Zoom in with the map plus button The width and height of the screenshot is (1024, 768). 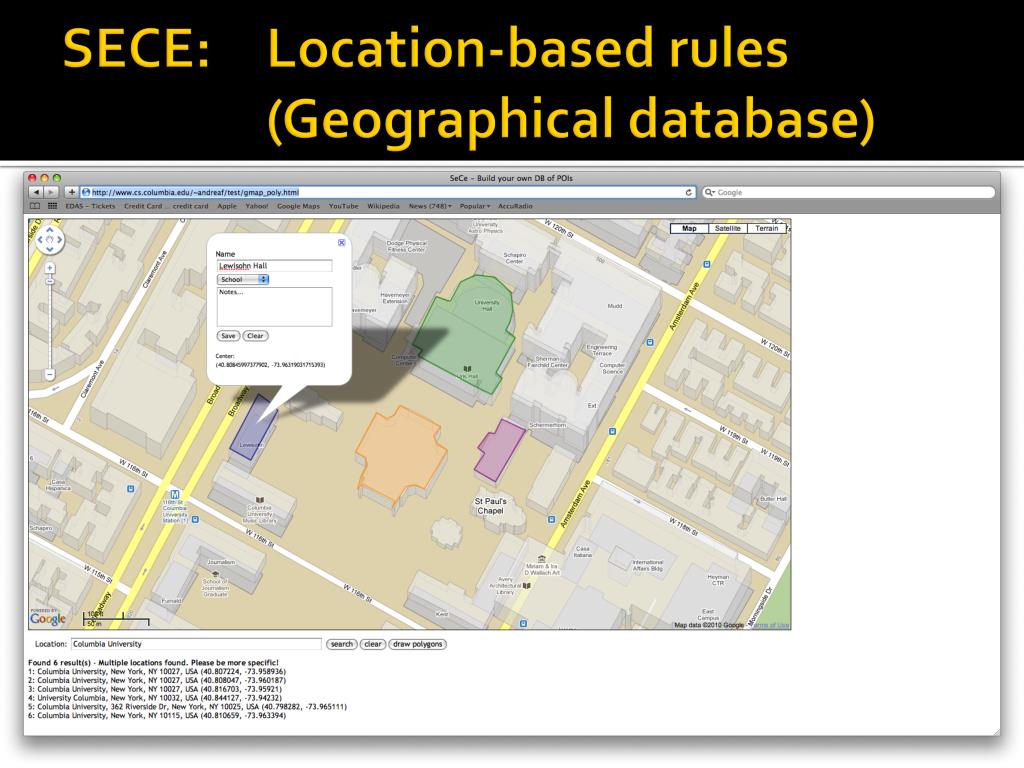(50, 268)
